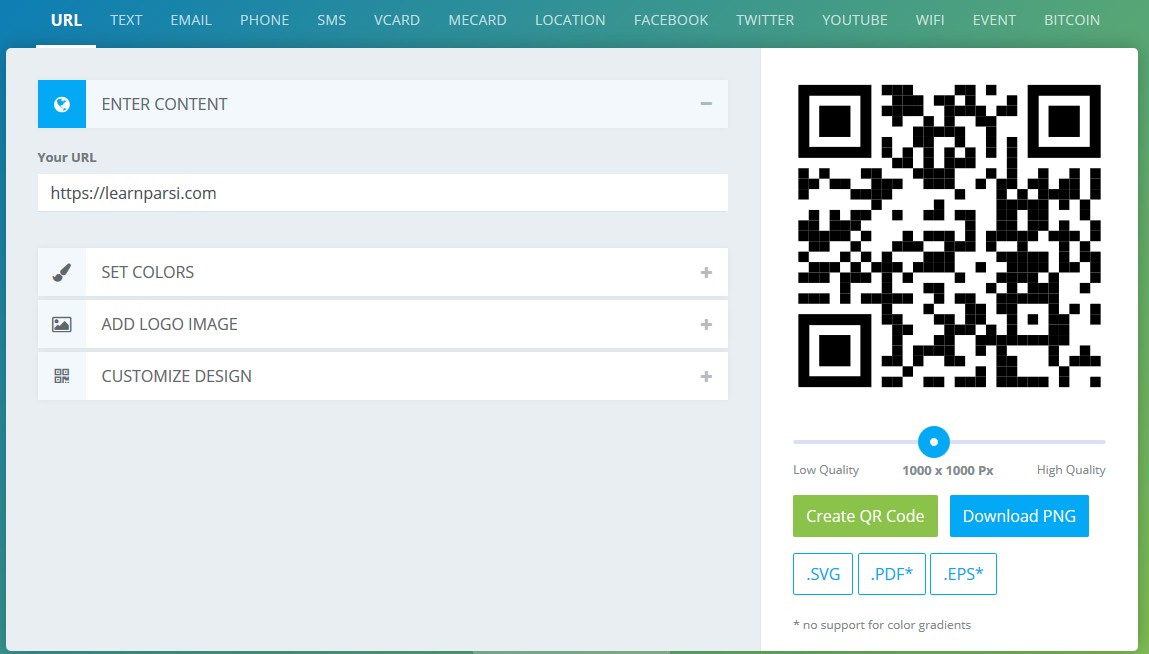Download the QR code as .EPS*
This screenshot has height=654, width=1149.
point(963,574)
